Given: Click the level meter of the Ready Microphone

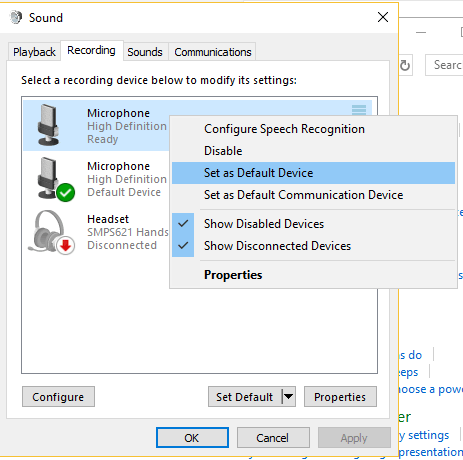Looking at the screenshot, I should (359, 110).
